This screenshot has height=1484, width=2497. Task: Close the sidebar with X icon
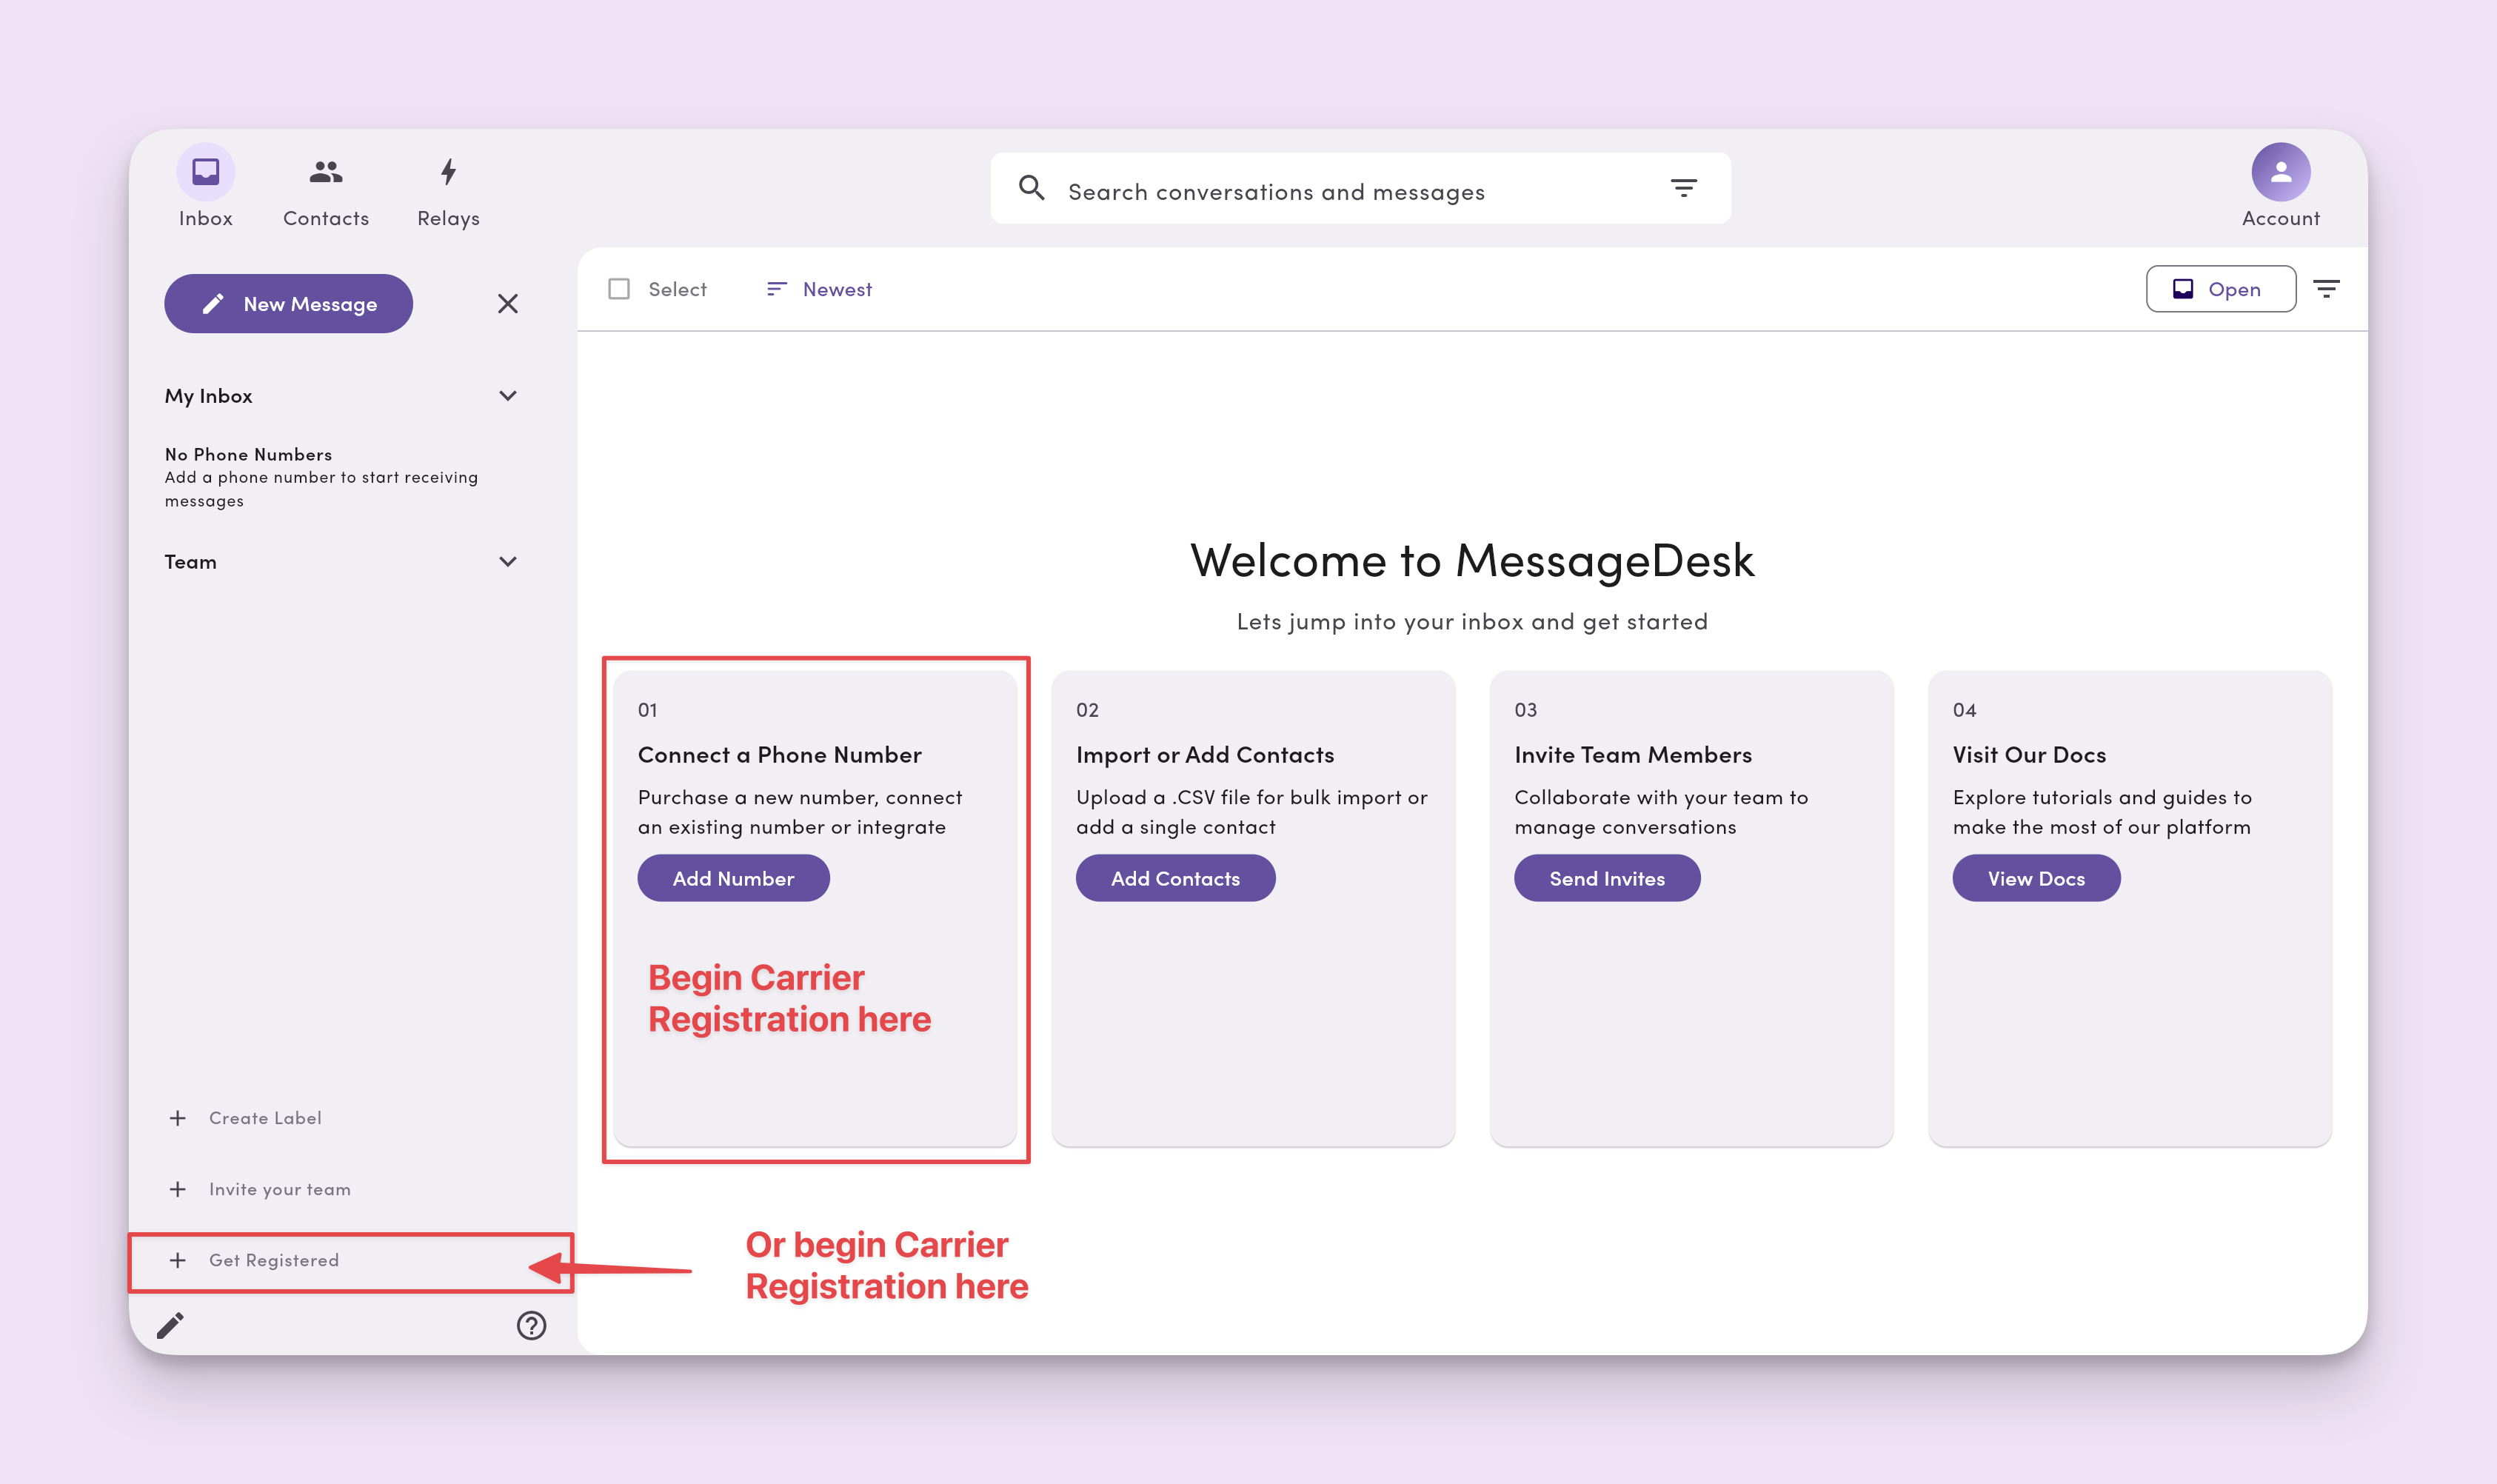tap(508, 304)
